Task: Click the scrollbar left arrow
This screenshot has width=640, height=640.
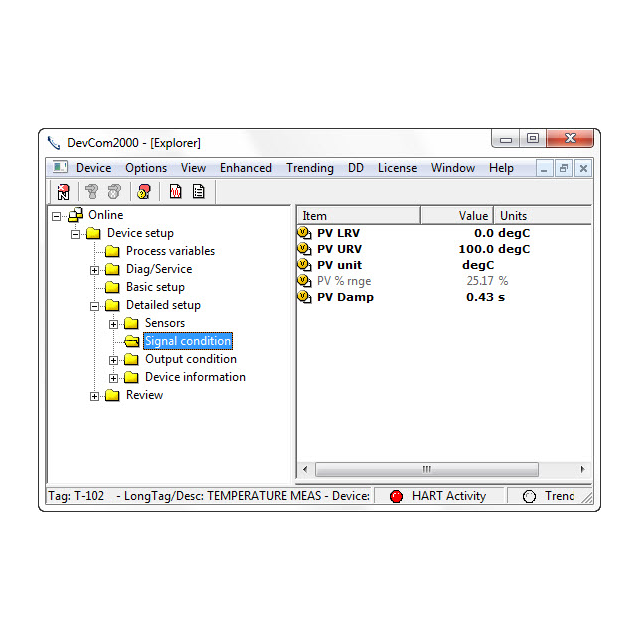Action: pyautogui.click(x=305, y=469)
